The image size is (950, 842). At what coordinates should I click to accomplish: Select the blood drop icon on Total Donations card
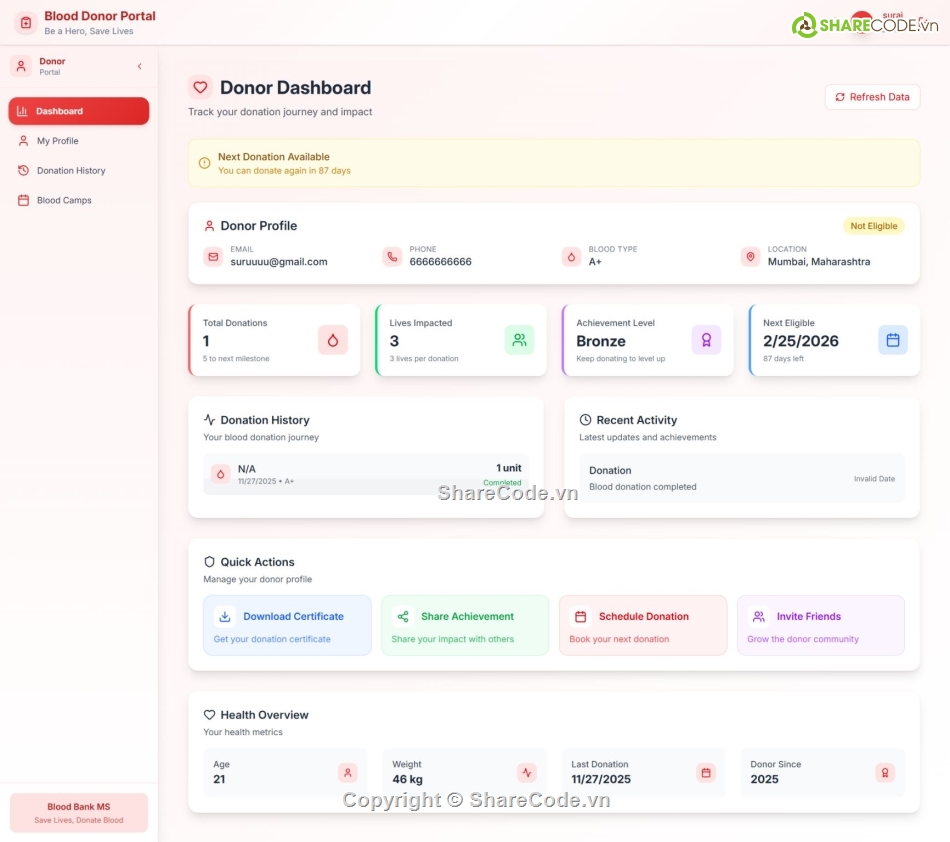[335, 340]
